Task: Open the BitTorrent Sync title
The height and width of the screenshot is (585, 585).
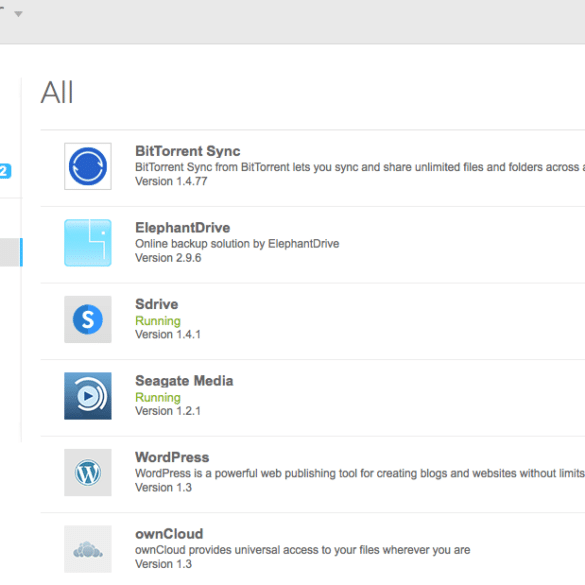Action: click(x=188, y=151)
